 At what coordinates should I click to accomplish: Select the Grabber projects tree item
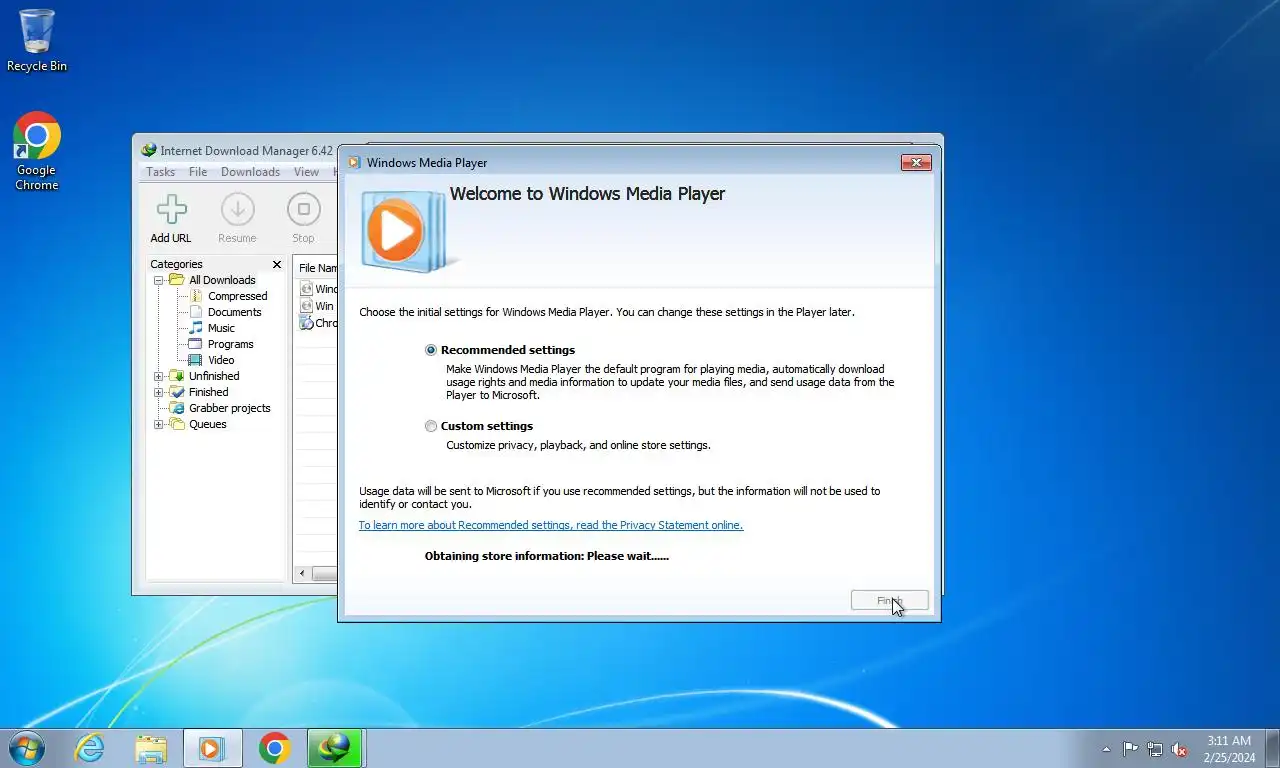coord(229,408)
